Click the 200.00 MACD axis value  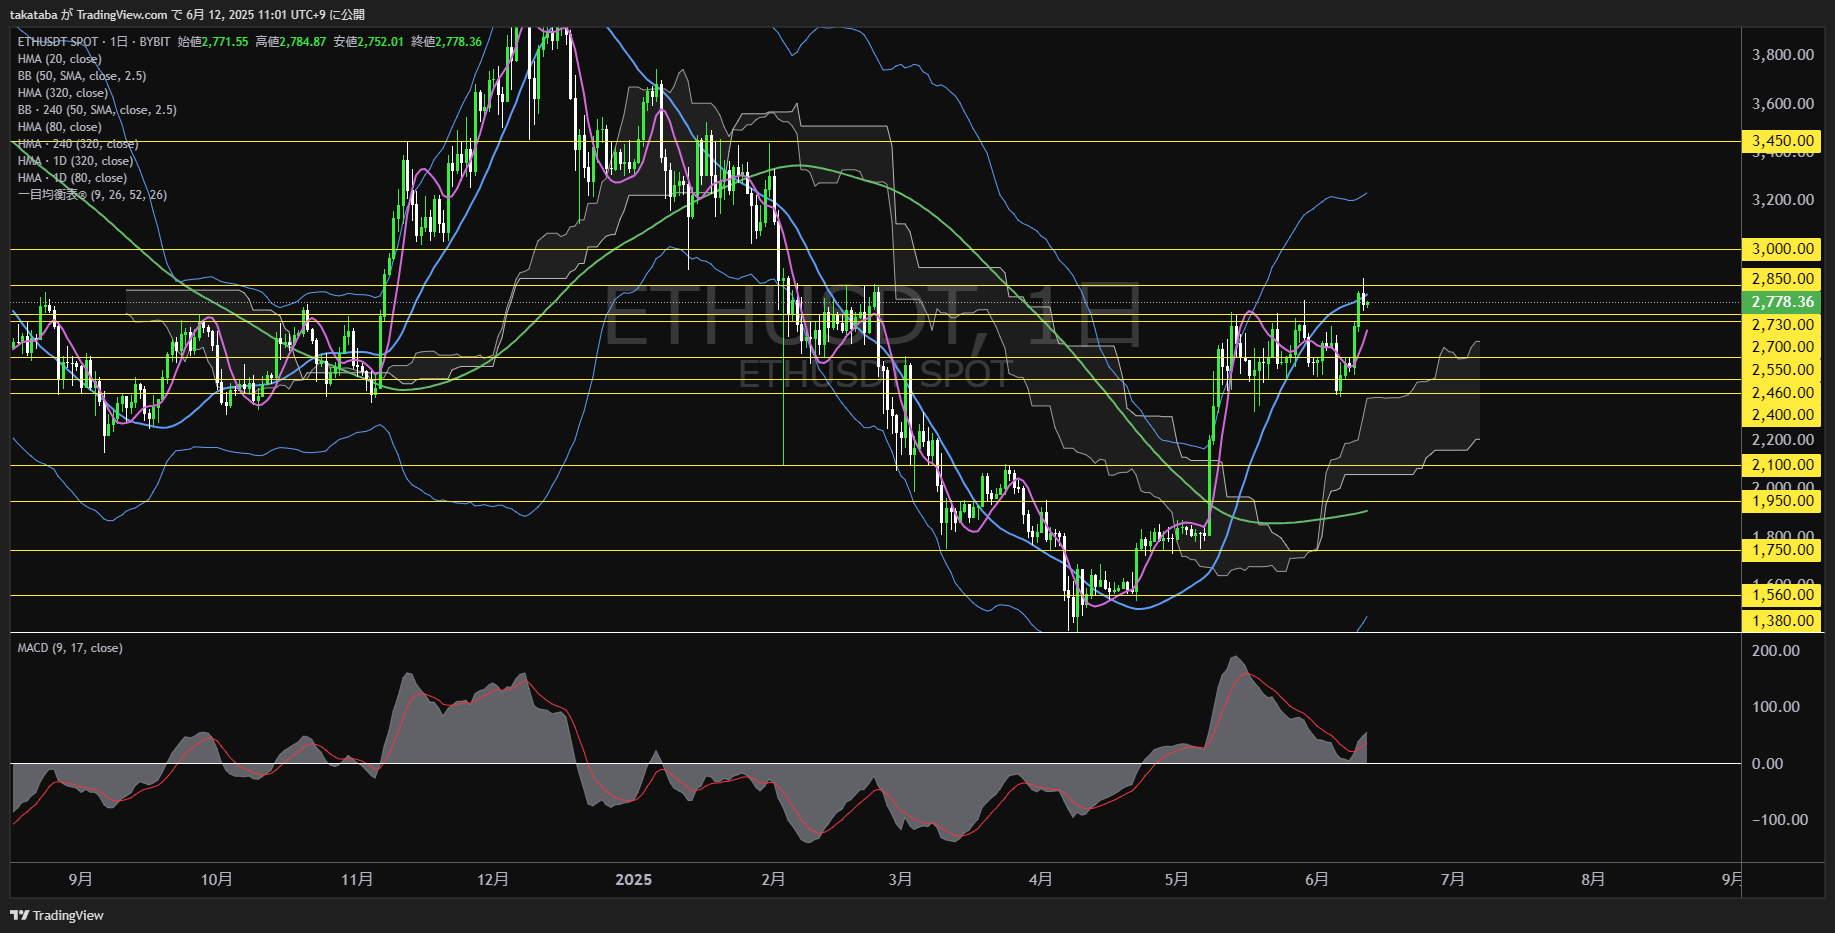[x=1776, y=651]
